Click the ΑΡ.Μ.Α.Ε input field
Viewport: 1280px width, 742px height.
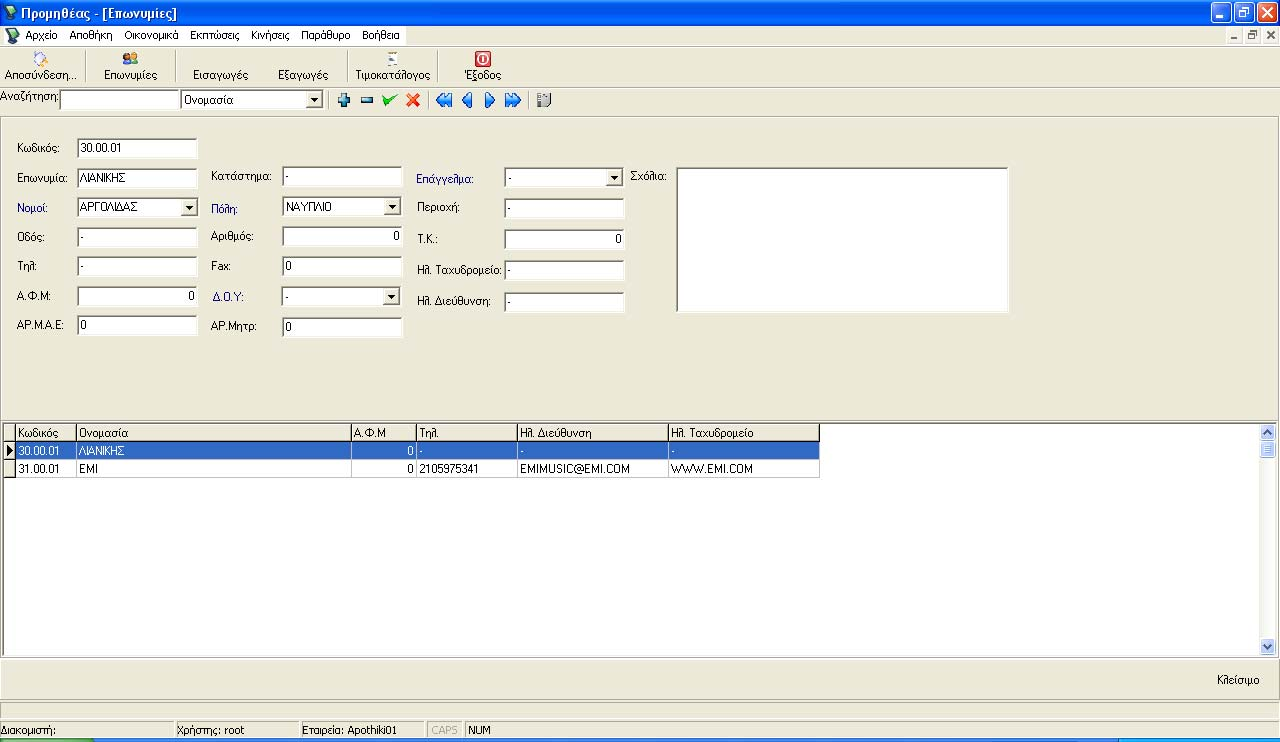[x=137, y=326]
